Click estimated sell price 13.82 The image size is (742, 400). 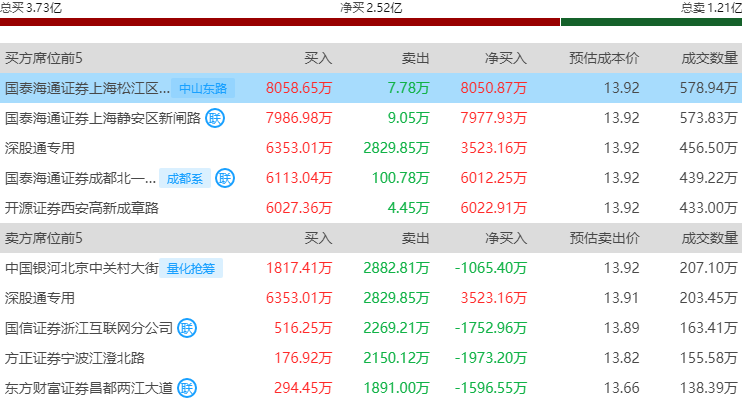coord(622,358)
